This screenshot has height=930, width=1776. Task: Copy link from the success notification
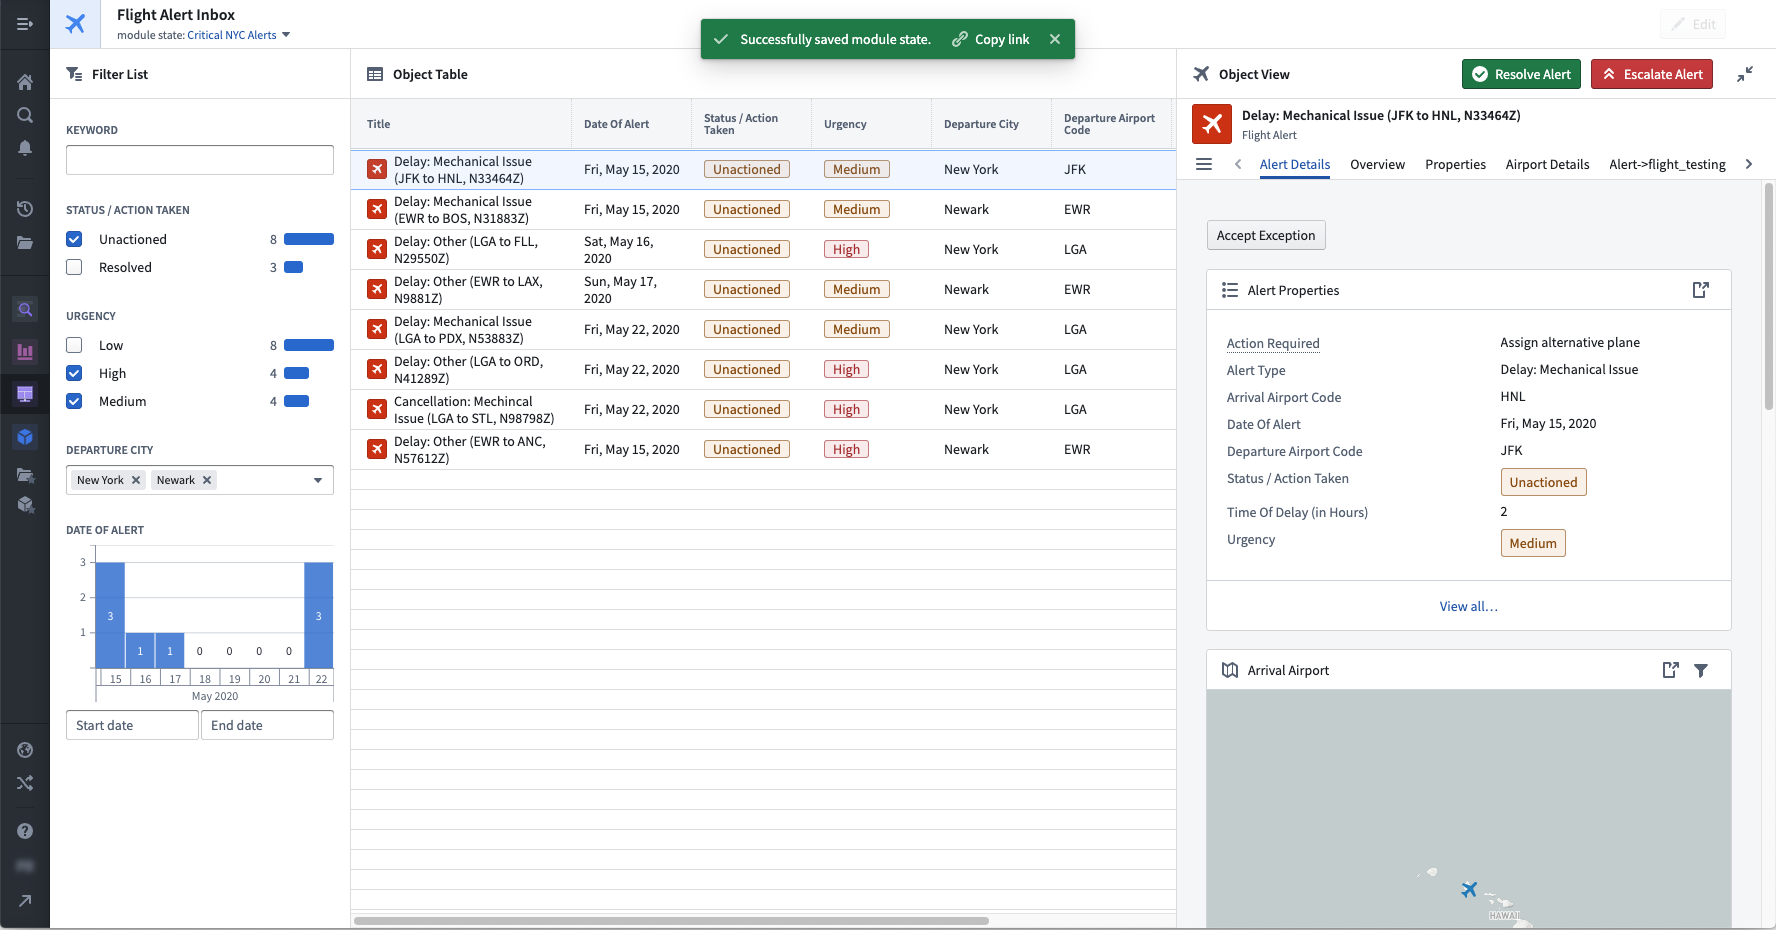click(x=991, y=39)
